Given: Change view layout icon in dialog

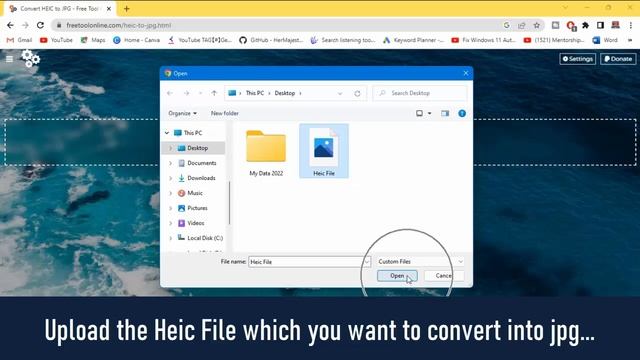Looking at the screenshot, I should pos(419,113).
